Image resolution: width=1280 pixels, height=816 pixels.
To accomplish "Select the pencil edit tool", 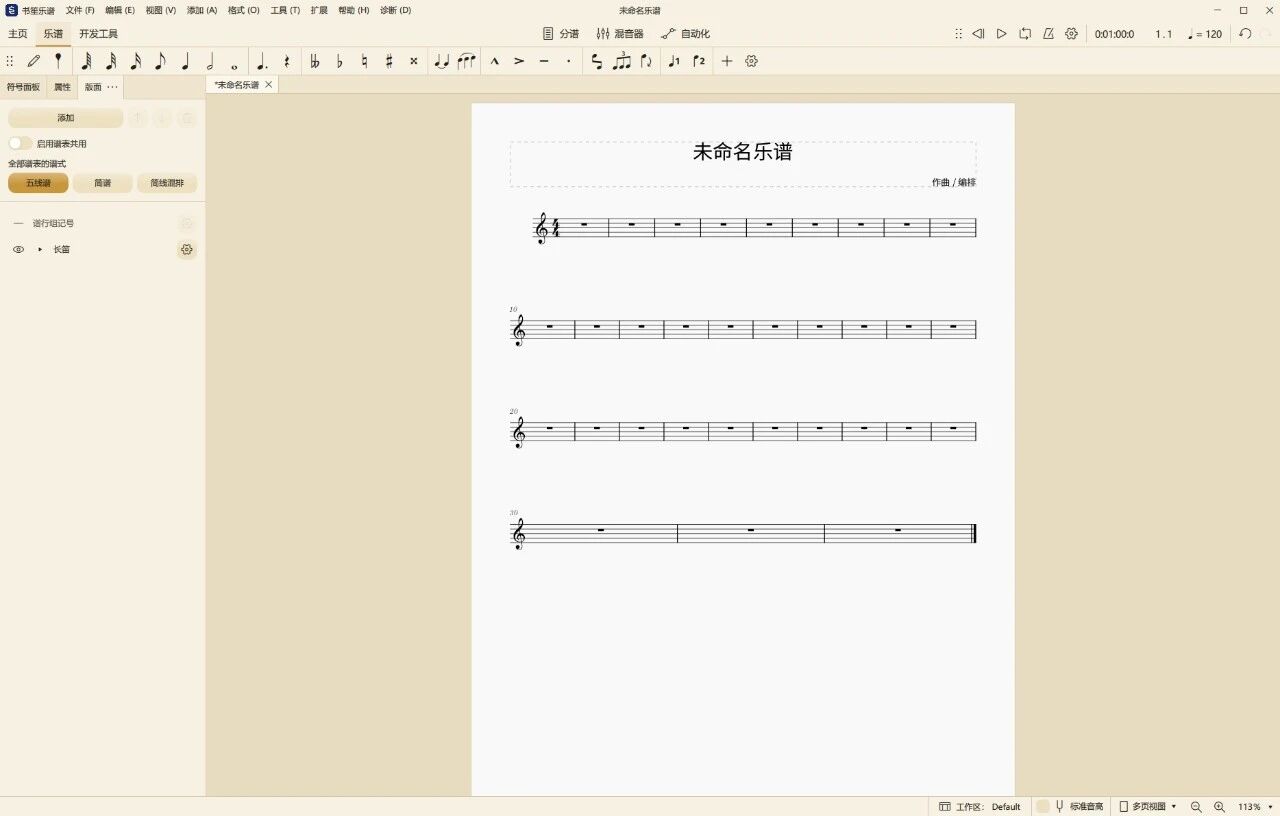I will 34,61.
